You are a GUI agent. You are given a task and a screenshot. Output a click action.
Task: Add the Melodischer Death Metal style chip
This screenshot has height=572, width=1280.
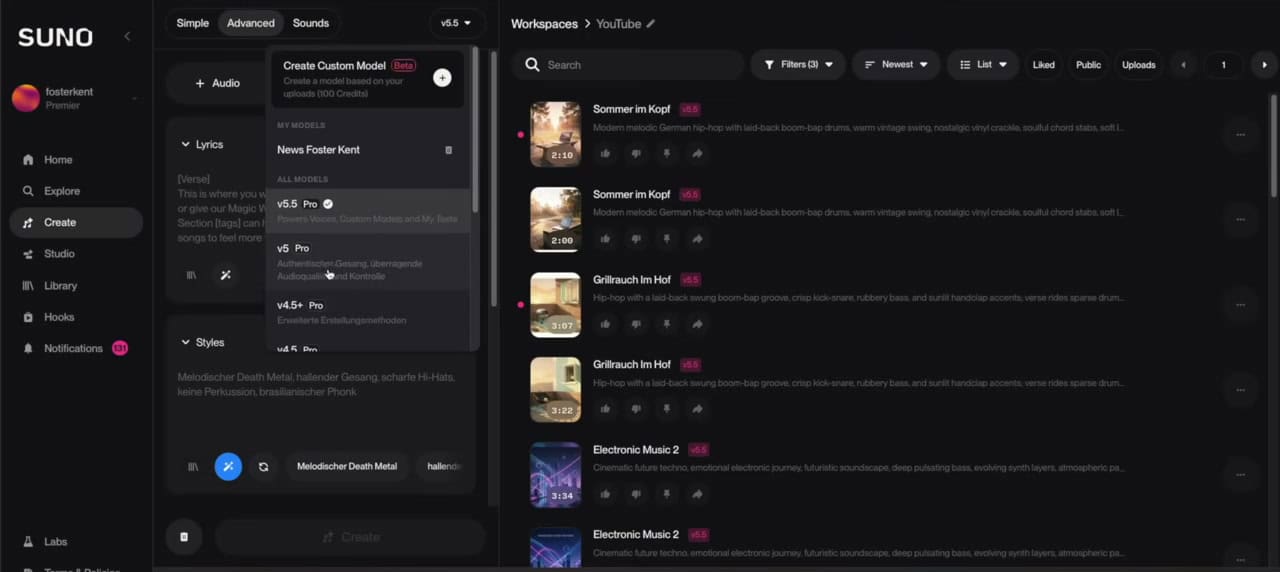click(347, 466)
